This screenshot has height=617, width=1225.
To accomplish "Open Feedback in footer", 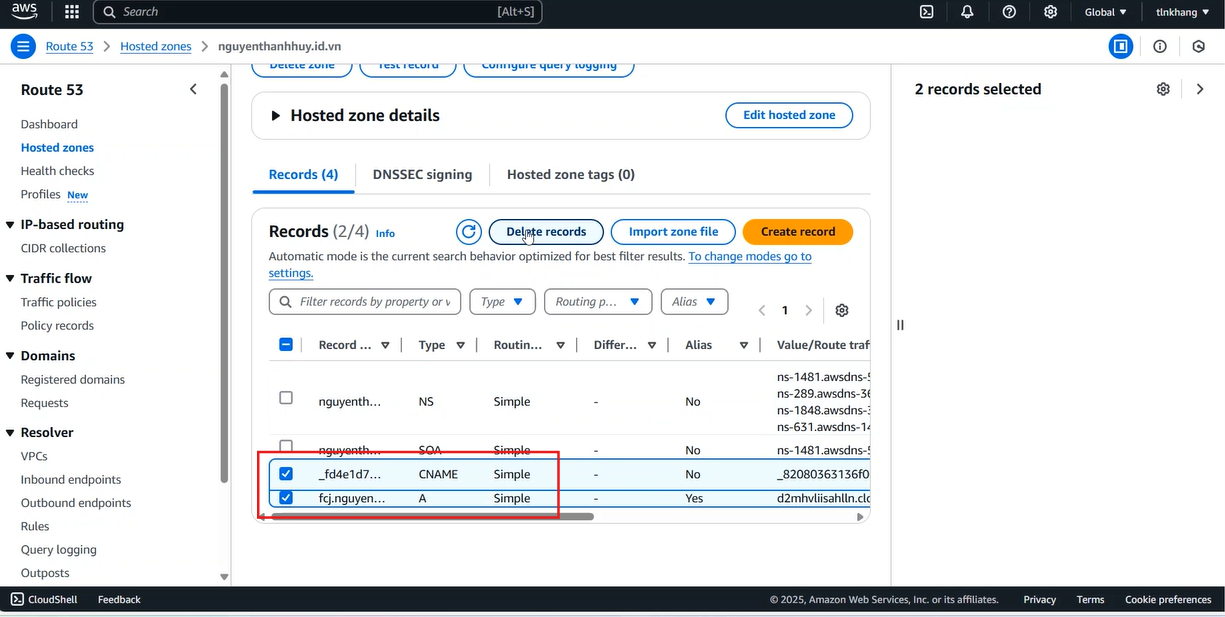I will click(x=119, y=599).
